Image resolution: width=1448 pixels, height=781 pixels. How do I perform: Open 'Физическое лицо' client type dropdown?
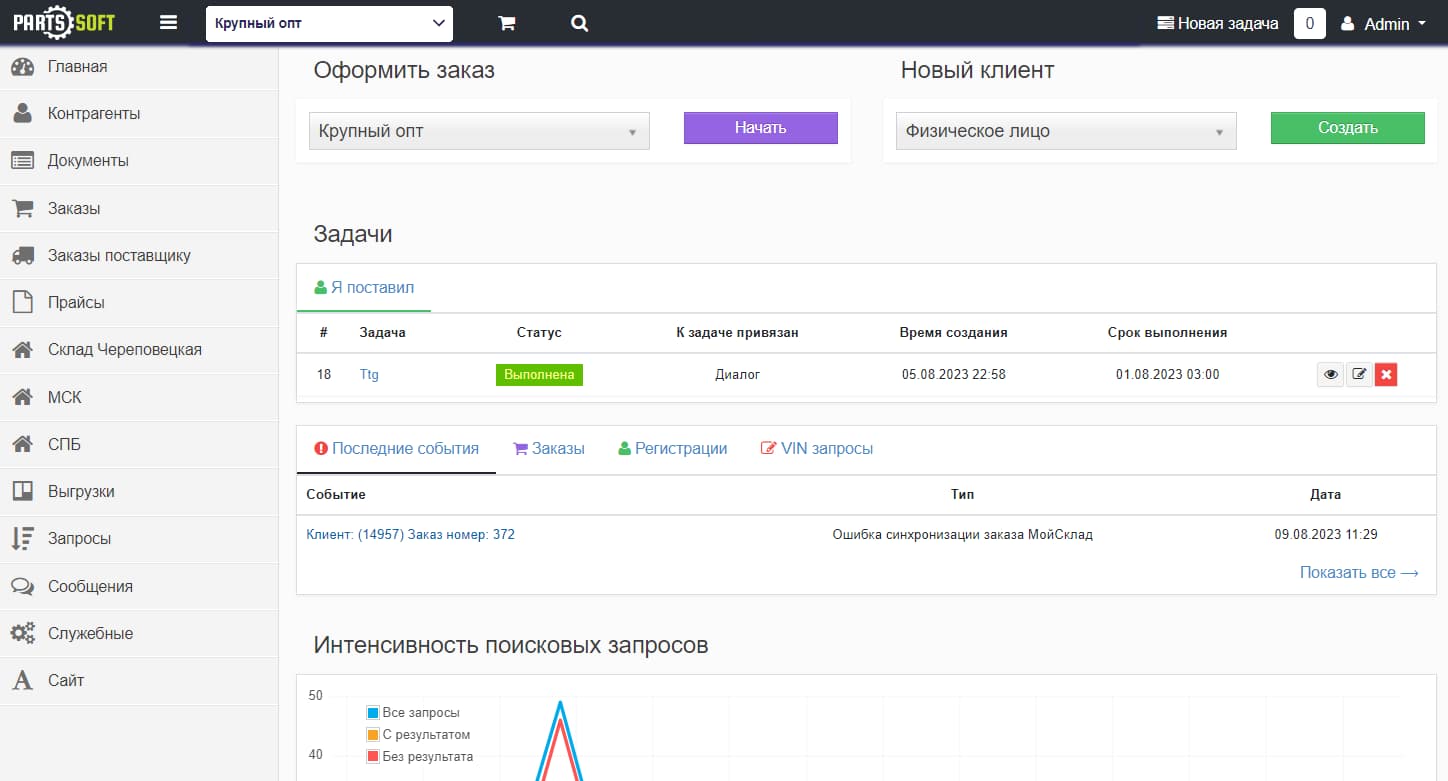click(x=1065, y=131)
